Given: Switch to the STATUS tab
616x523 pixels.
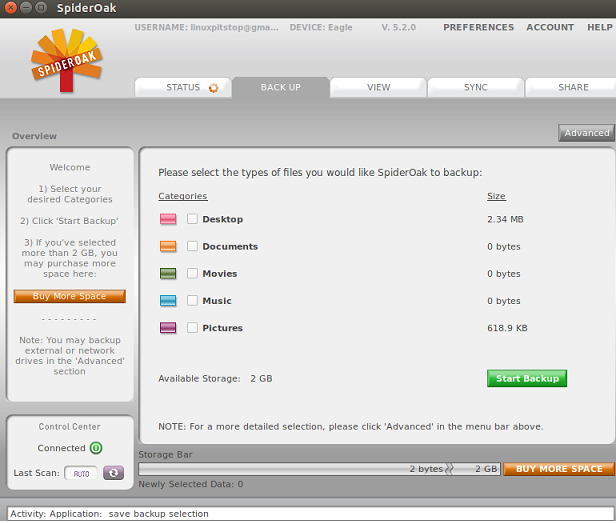Looking at the screenshot, I should [183, 87].
